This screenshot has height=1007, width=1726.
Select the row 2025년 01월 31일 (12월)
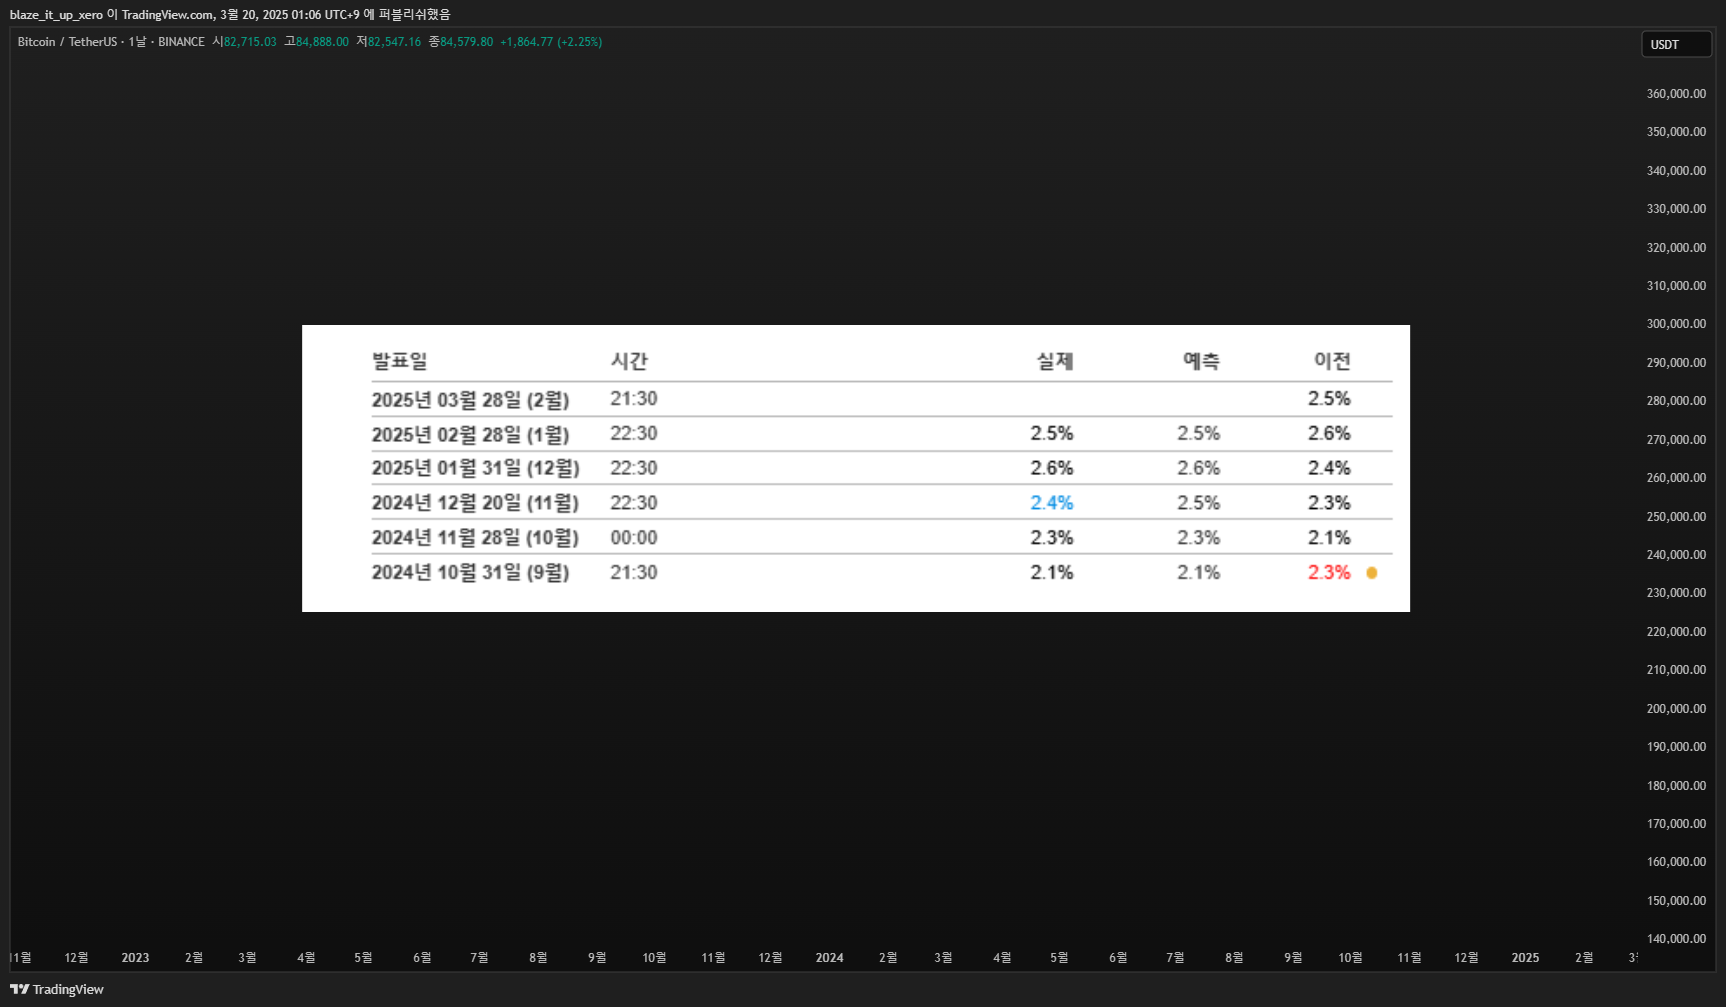coord(881,468)
